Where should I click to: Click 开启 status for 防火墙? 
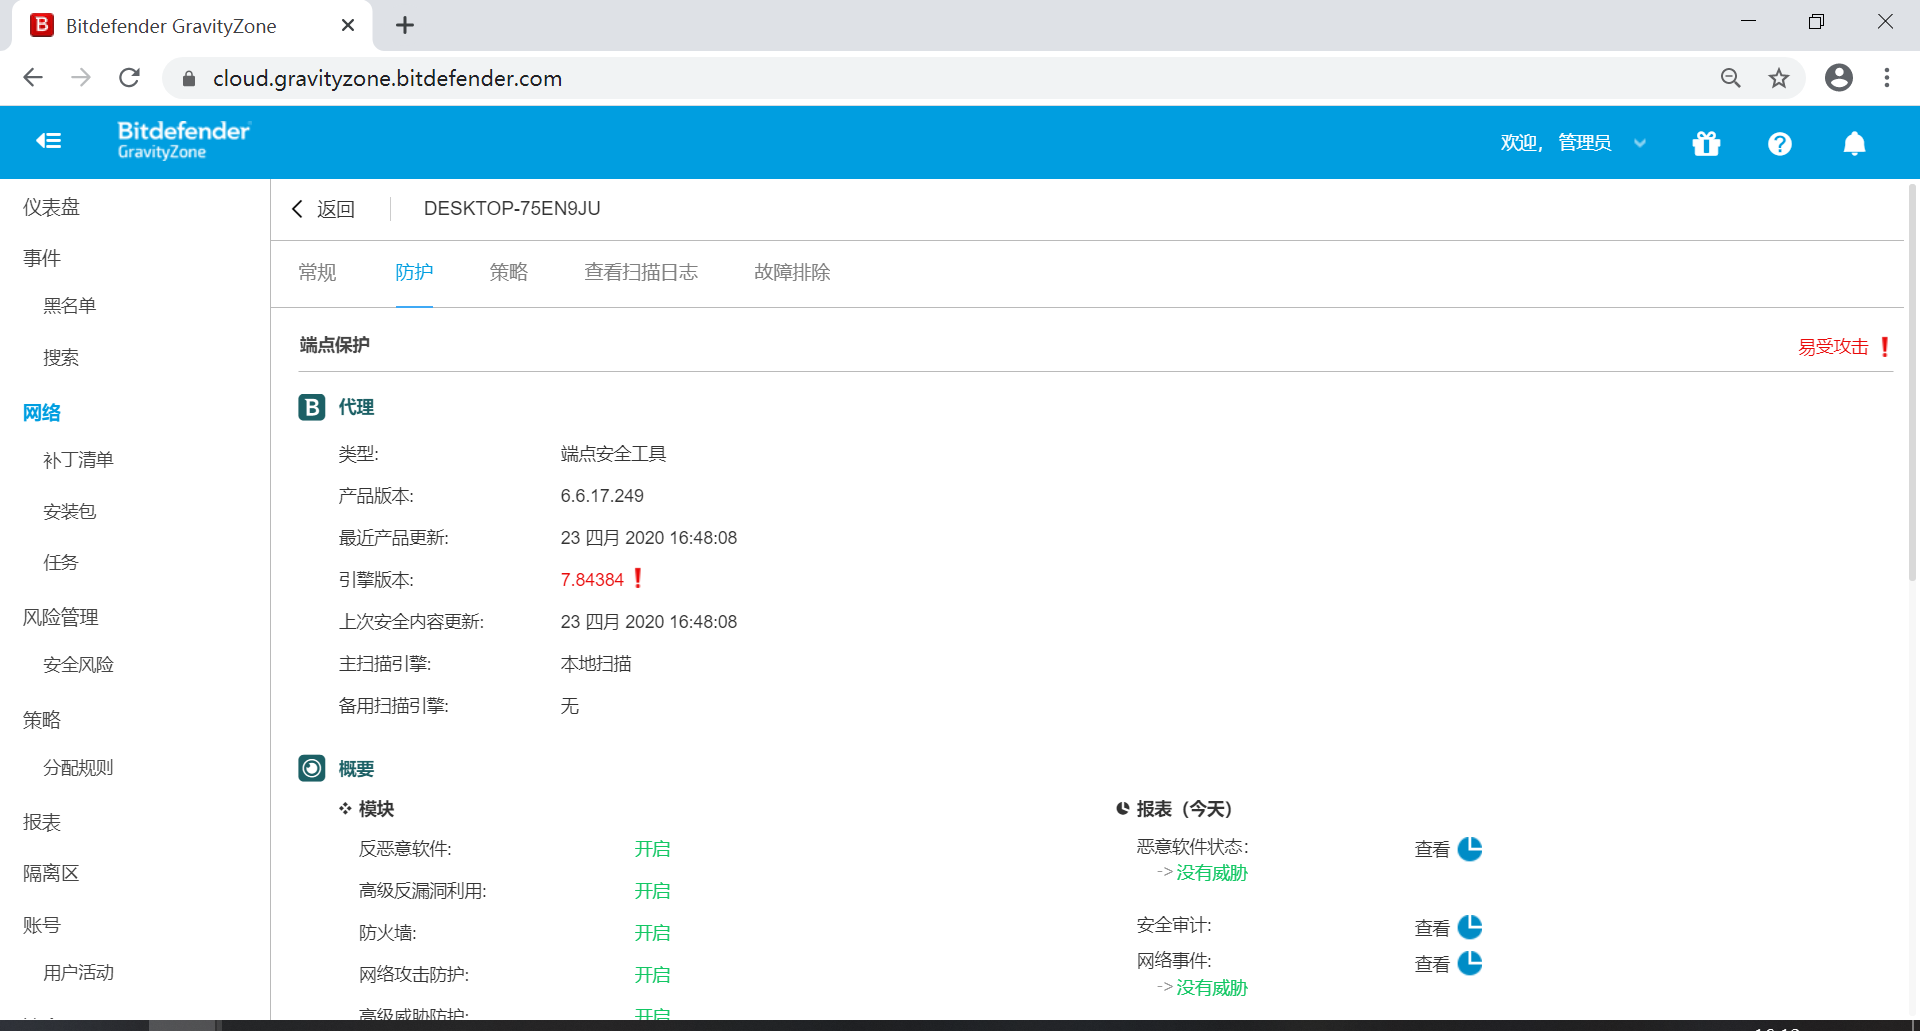652,933
